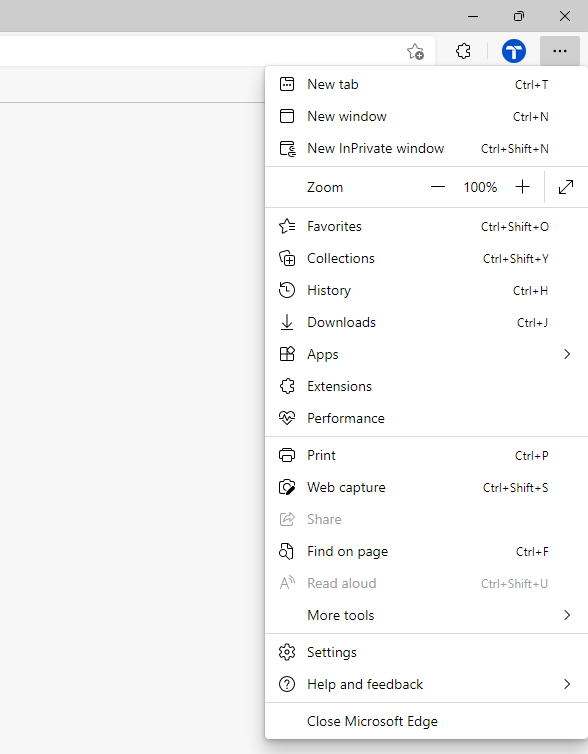Choose New InPrivate window
This screenshot has height=754, width=588.
coord(426,149)
